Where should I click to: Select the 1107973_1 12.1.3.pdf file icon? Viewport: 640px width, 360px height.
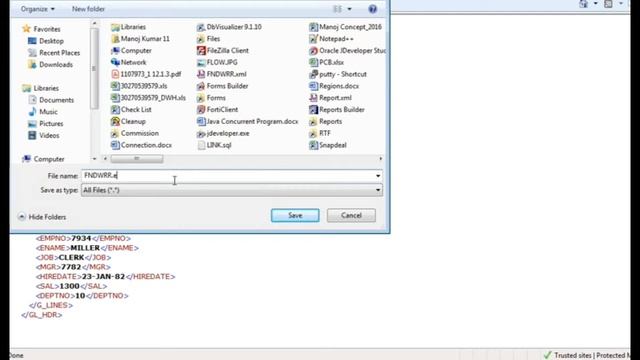[x=115, y=74]
